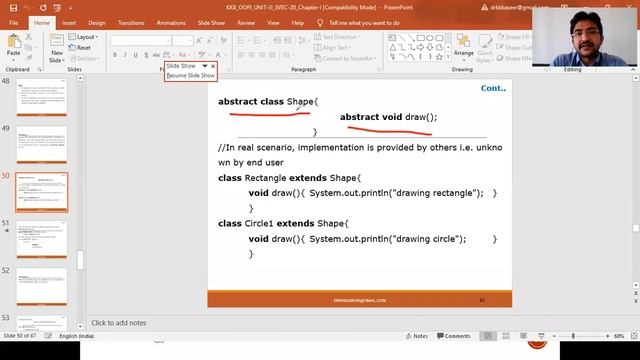
Task: Click Line Spacing icon
Action: (x=303, y=40)
